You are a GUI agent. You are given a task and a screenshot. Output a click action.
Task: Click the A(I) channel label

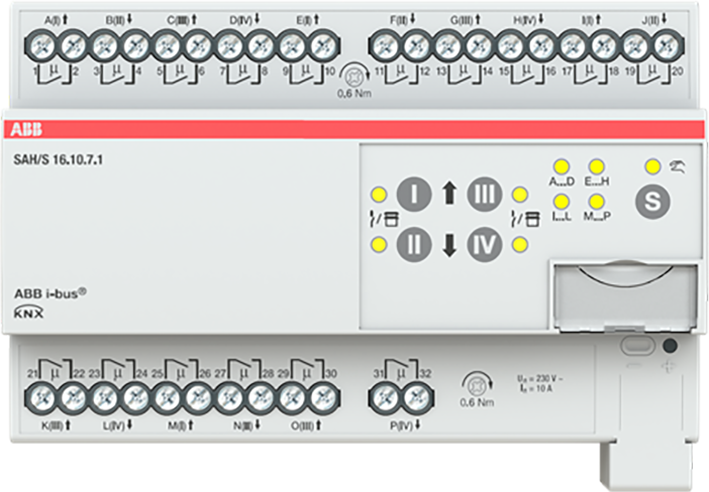click(57, 19)
